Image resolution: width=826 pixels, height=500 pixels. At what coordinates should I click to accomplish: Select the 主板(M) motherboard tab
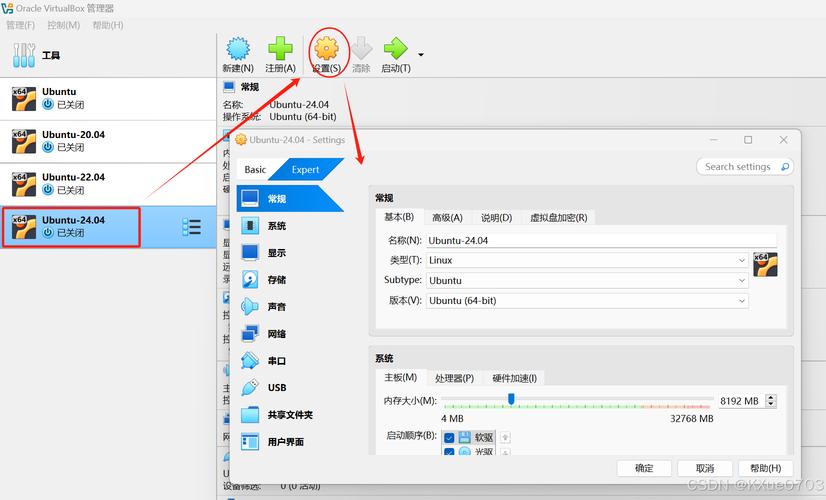pyautogui.click(x=400, y=378)
